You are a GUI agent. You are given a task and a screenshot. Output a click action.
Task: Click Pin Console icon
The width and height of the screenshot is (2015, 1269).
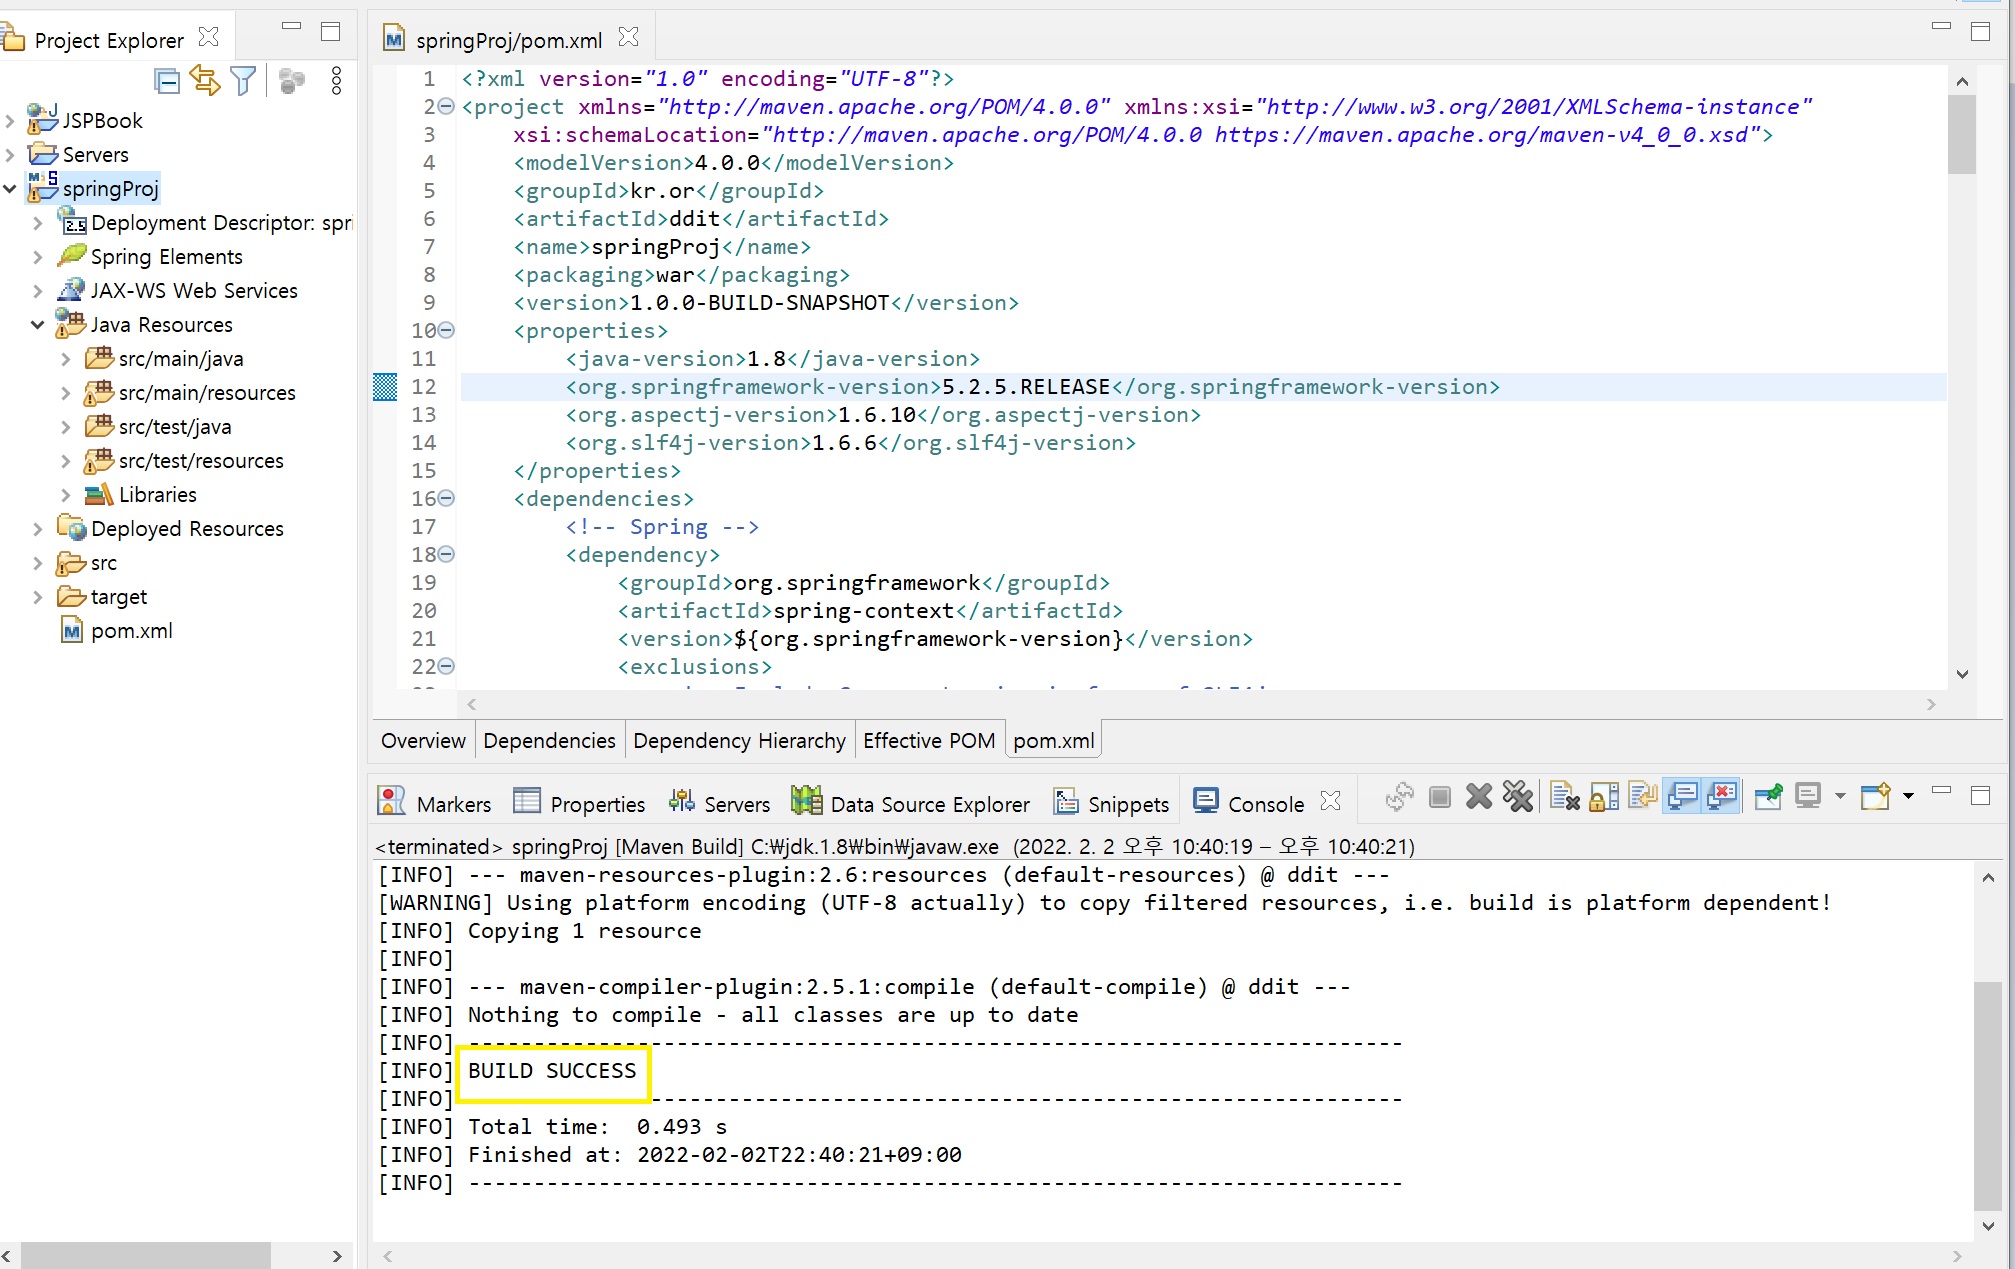point(1768,797)
